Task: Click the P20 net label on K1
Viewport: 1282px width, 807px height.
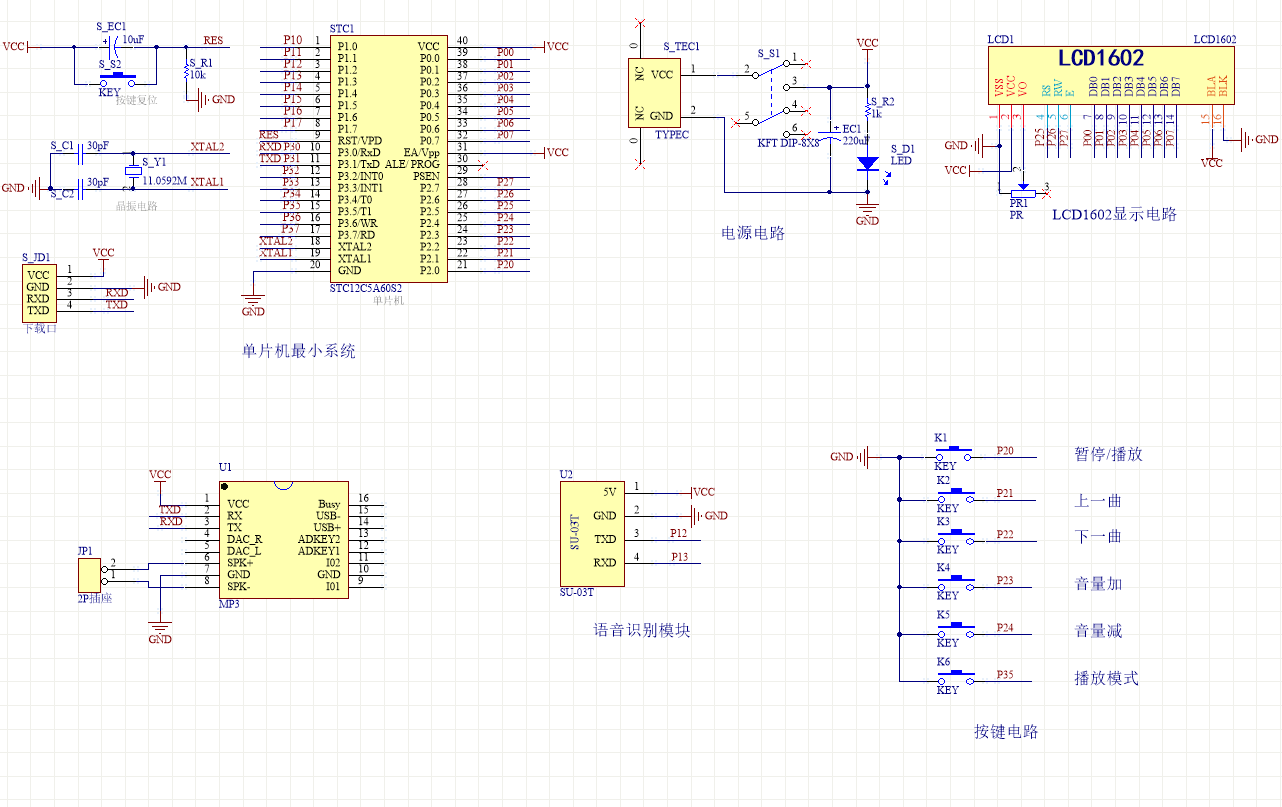Action: click(1004, 450)
